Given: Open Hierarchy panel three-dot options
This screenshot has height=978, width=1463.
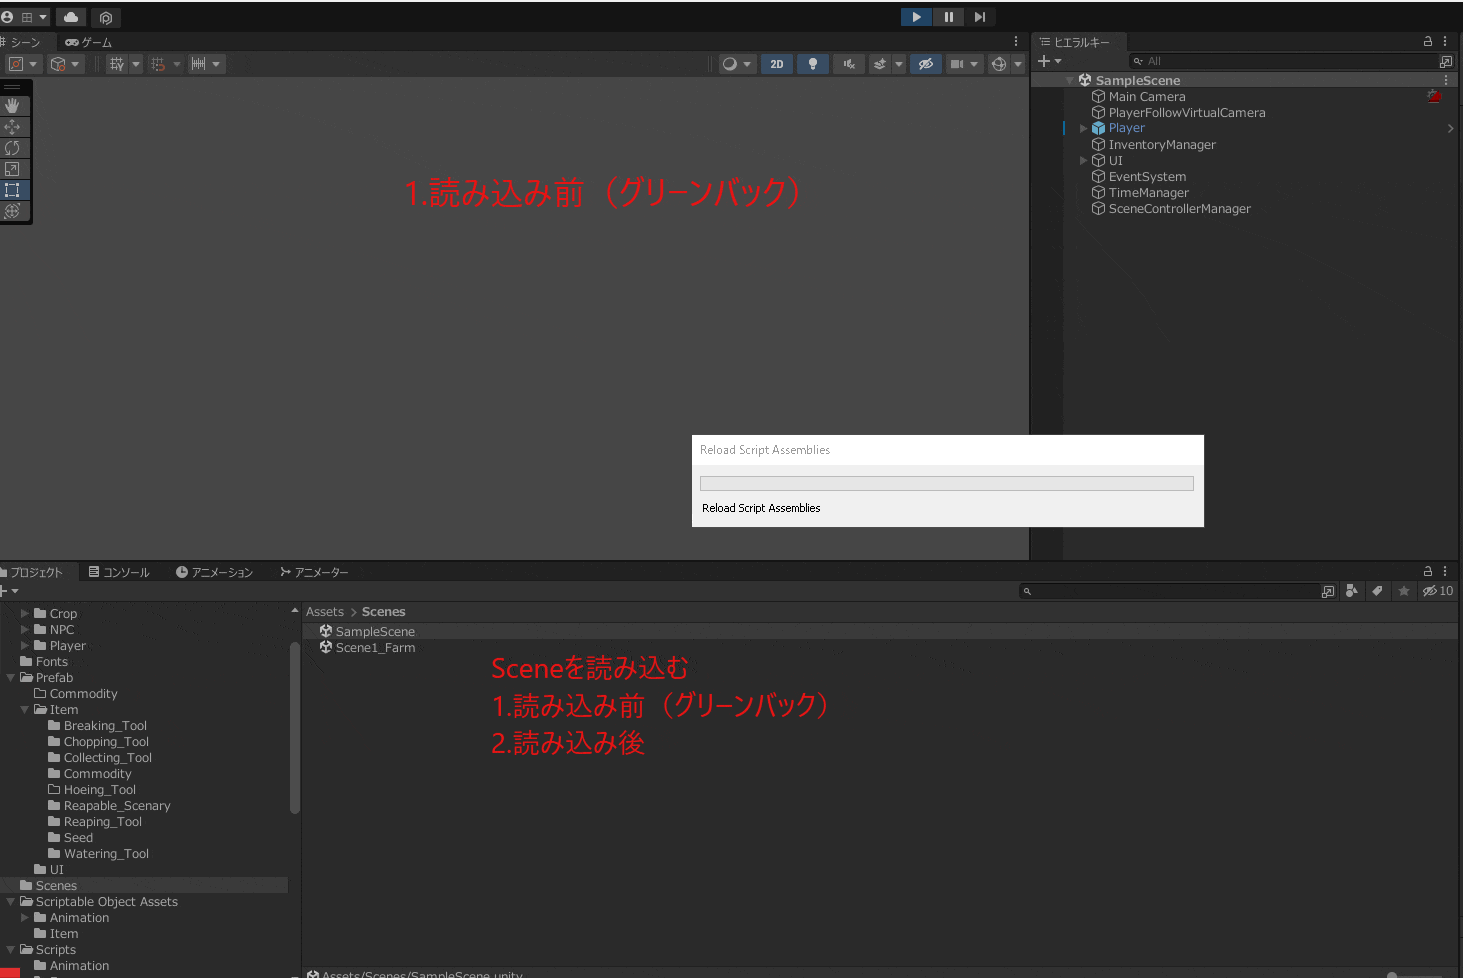Looking at the screenshot, I should (x=1445, y=41).
